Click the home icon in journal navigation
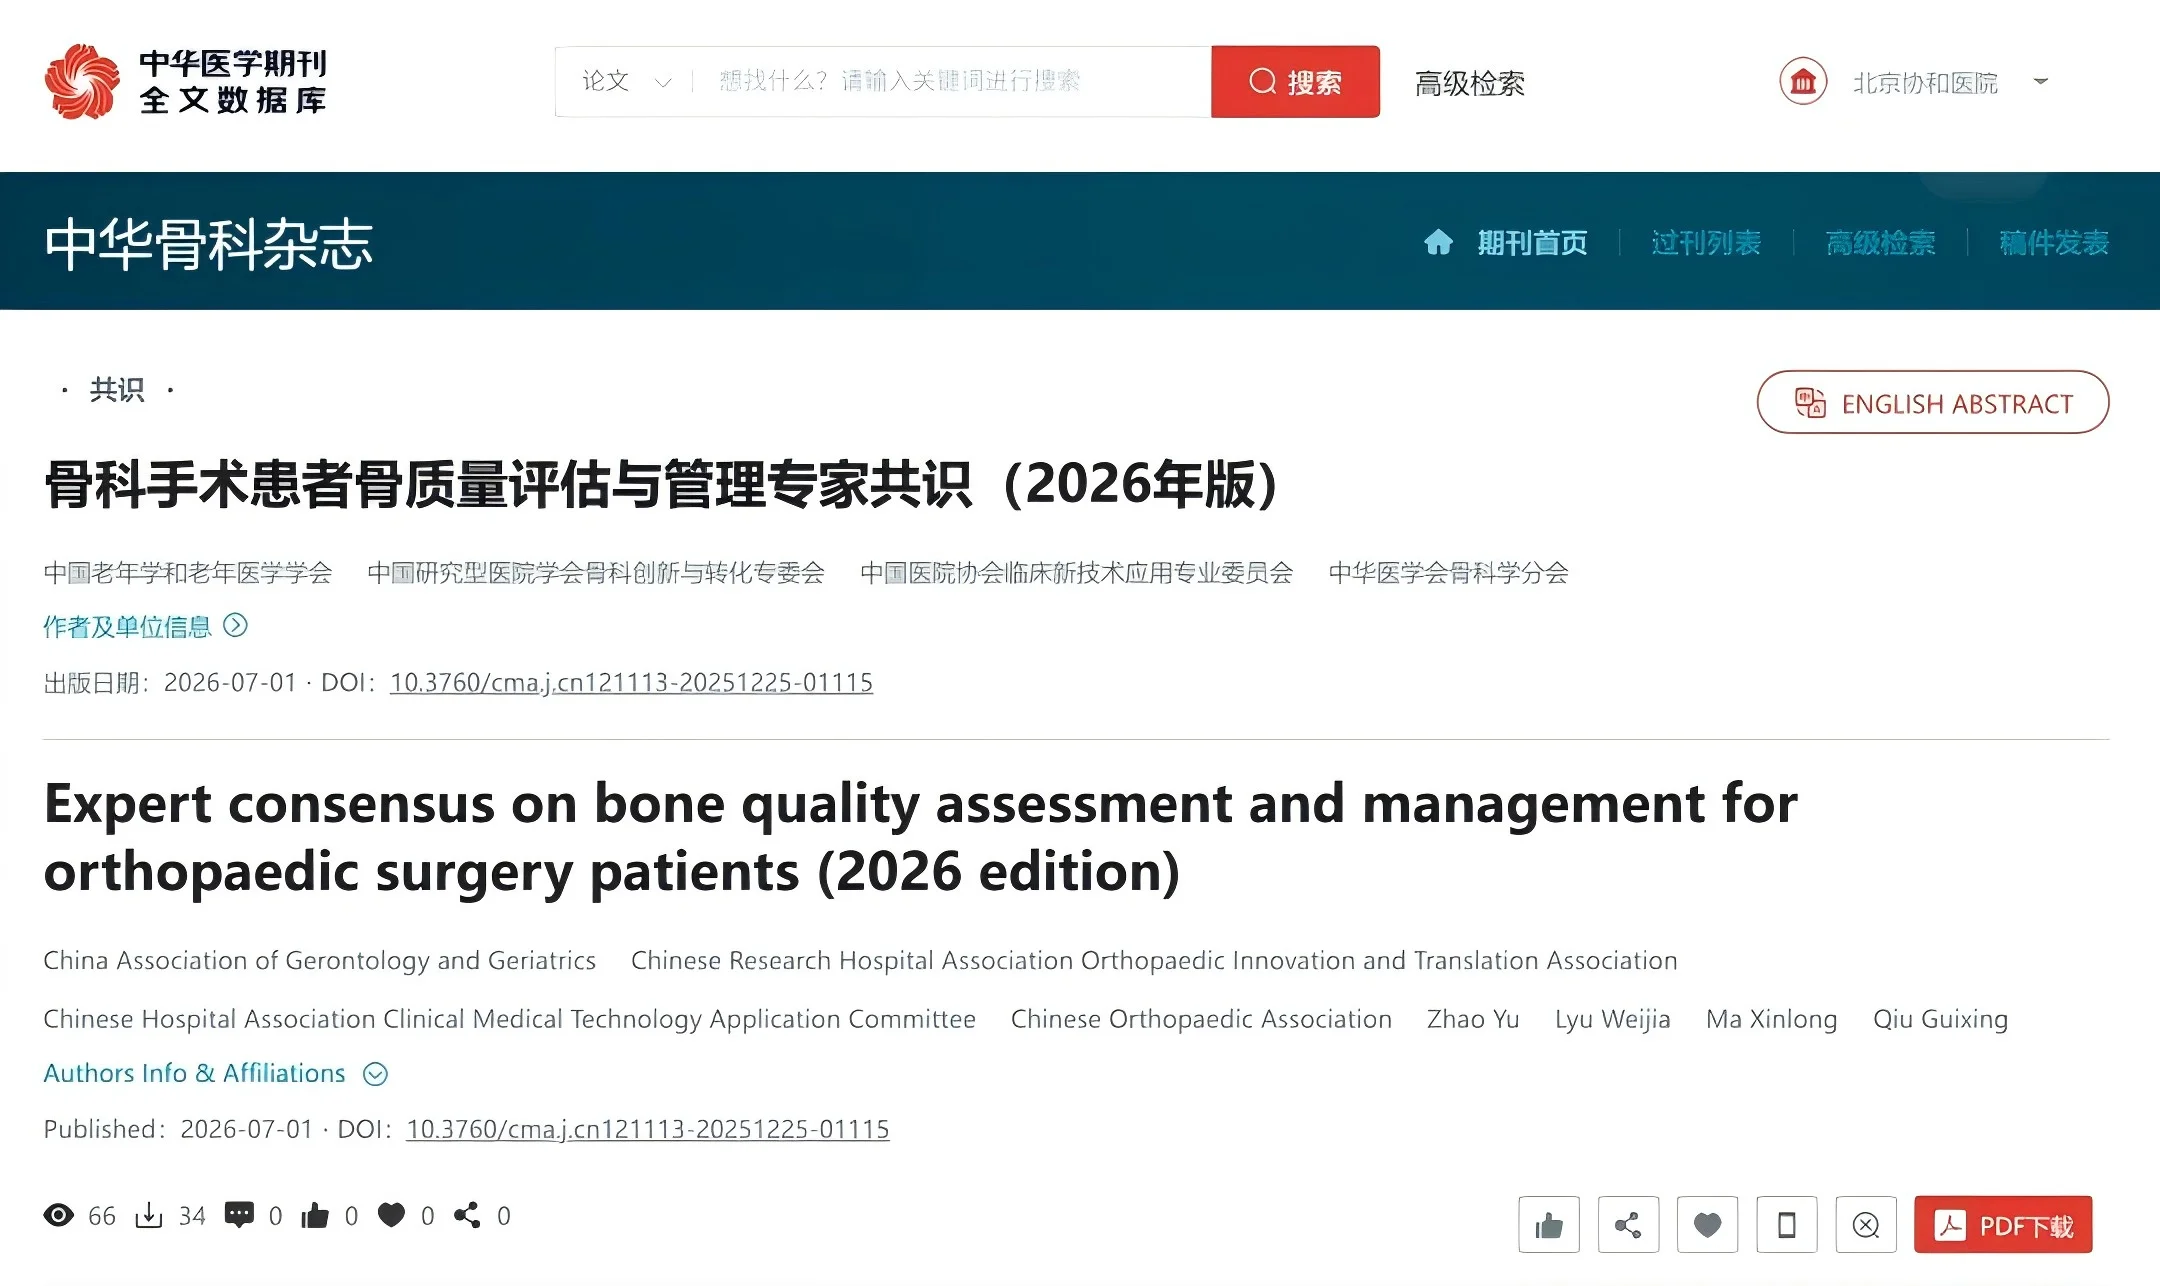The width and height of the screenshot is (2160, 1286). click(x=1438, y=242)
